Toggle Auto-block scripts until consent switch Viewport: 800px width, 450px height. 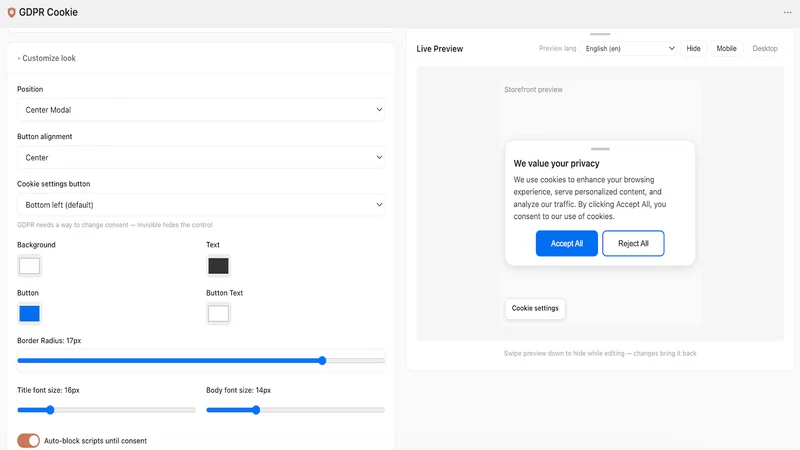(28, 441)
